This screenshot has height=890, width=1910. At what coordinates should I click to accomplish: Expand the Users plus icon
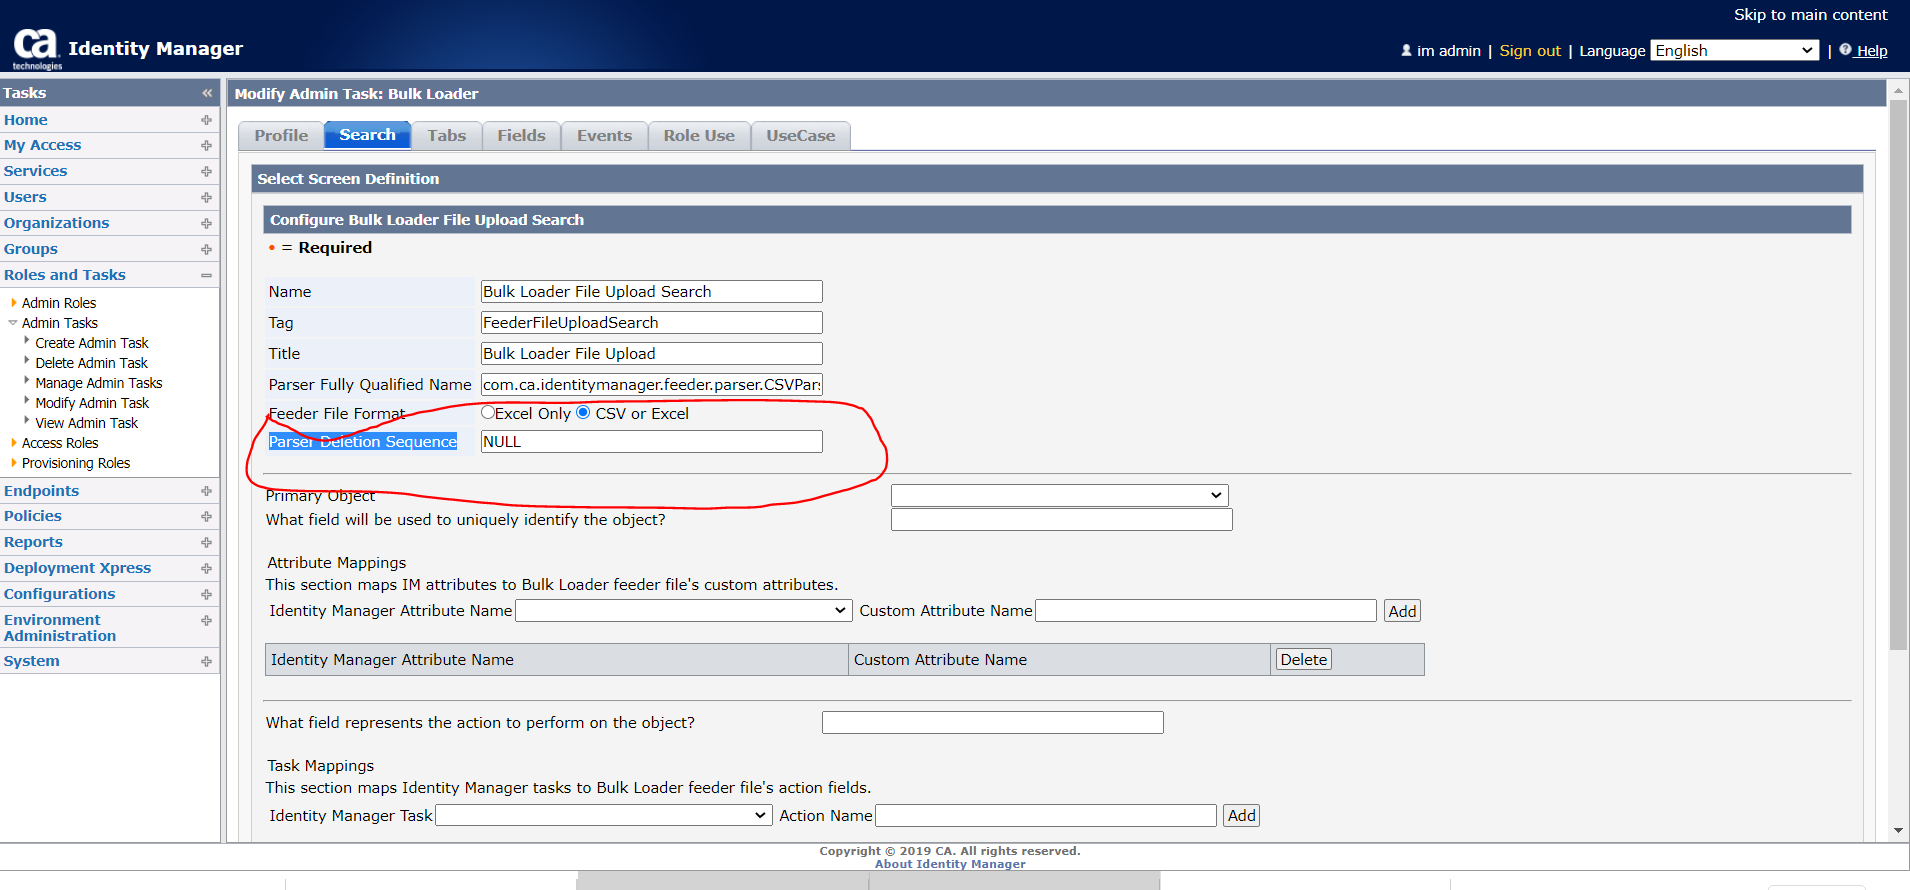click(x=206, y=198)
